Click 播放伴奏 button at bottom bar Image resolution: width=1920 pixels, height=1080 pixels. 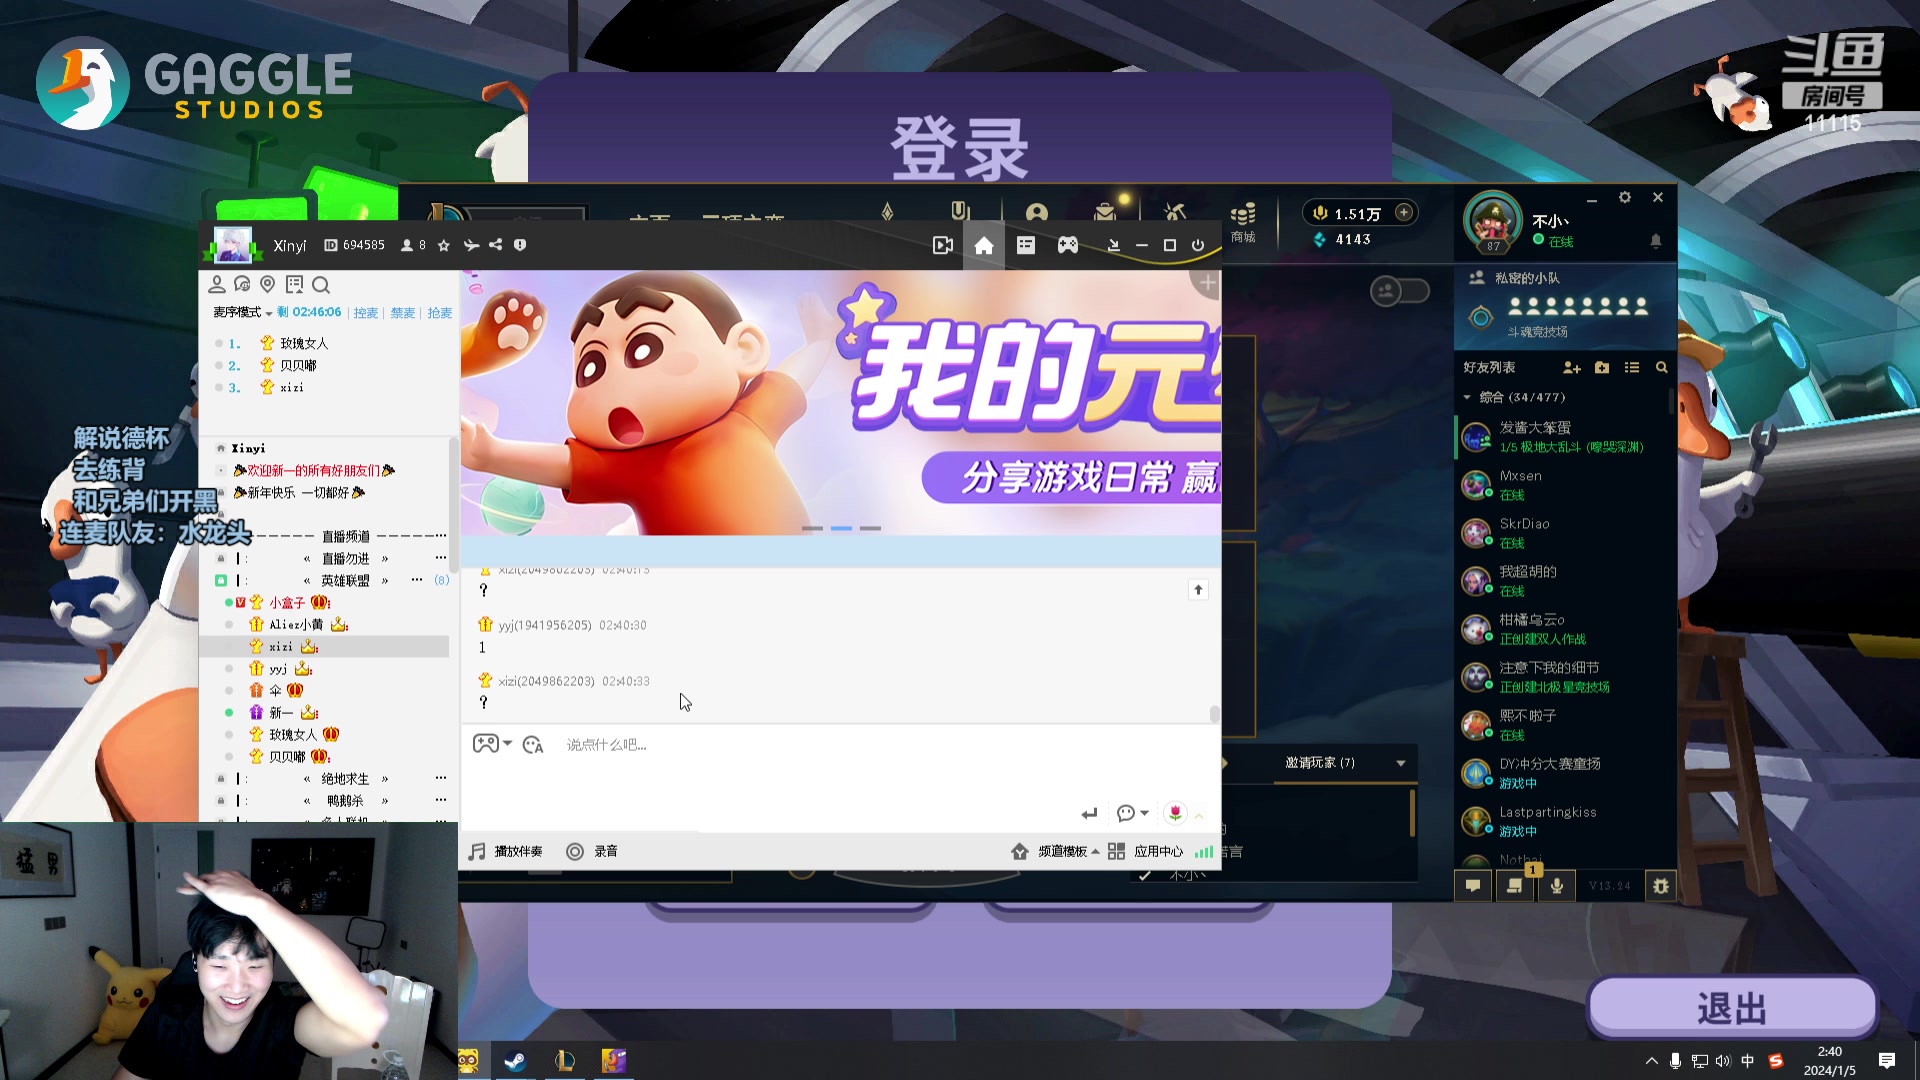(506, 852)
